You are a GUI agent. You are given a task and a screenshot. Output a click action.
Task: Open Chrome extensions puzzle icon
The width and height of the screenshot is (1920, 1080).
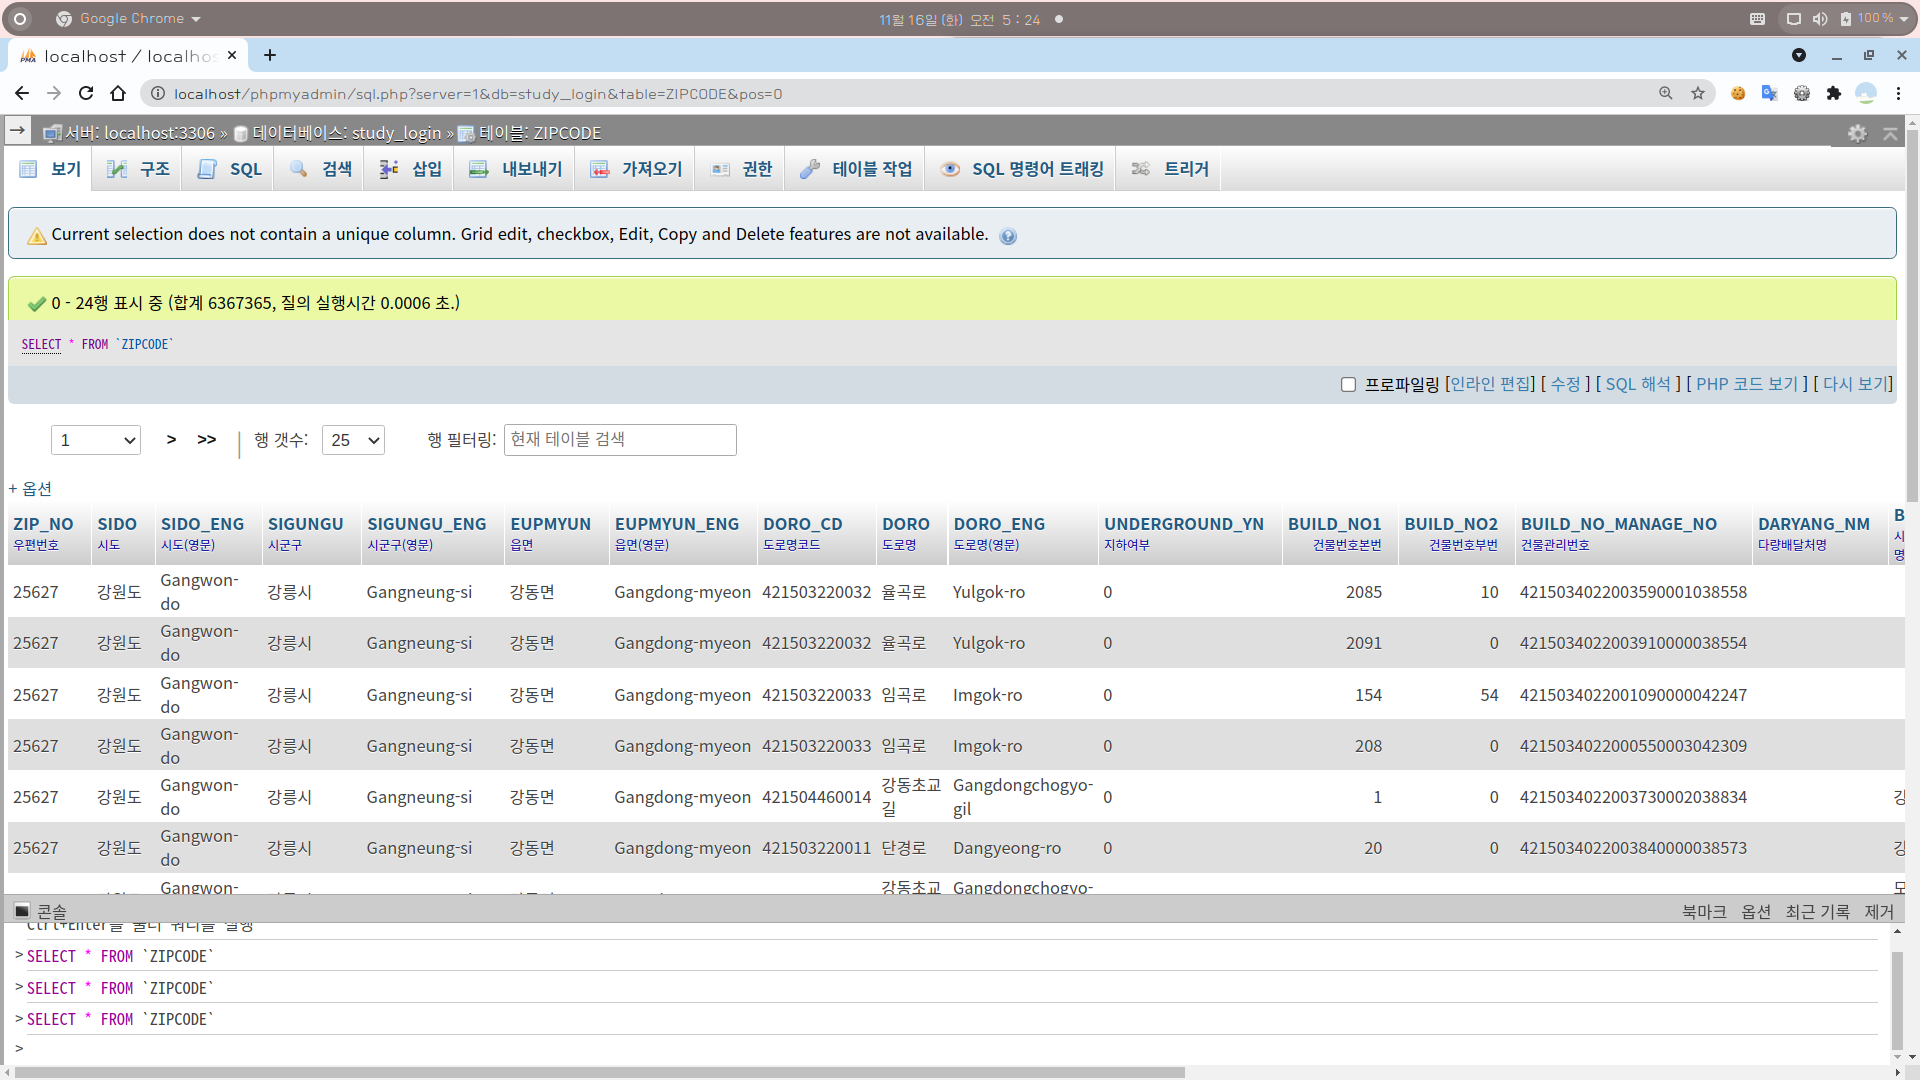[x=1834, y=93]
